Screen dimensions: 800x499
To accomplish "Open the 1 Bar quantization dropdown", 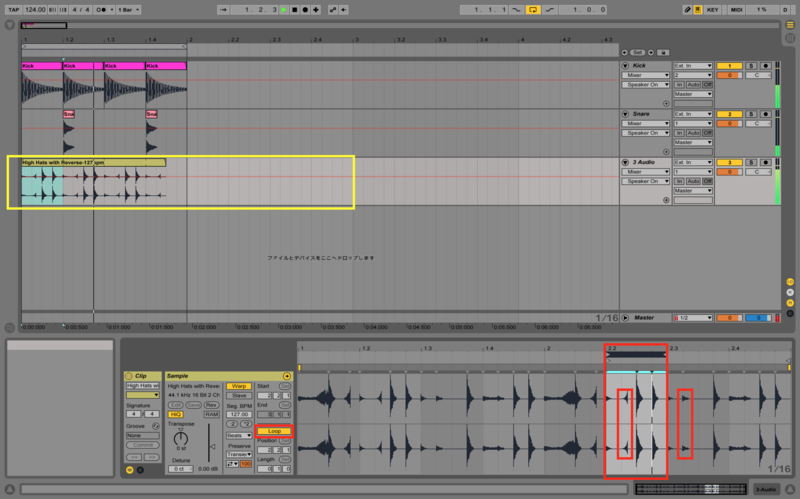I will (x=128, y=10).
